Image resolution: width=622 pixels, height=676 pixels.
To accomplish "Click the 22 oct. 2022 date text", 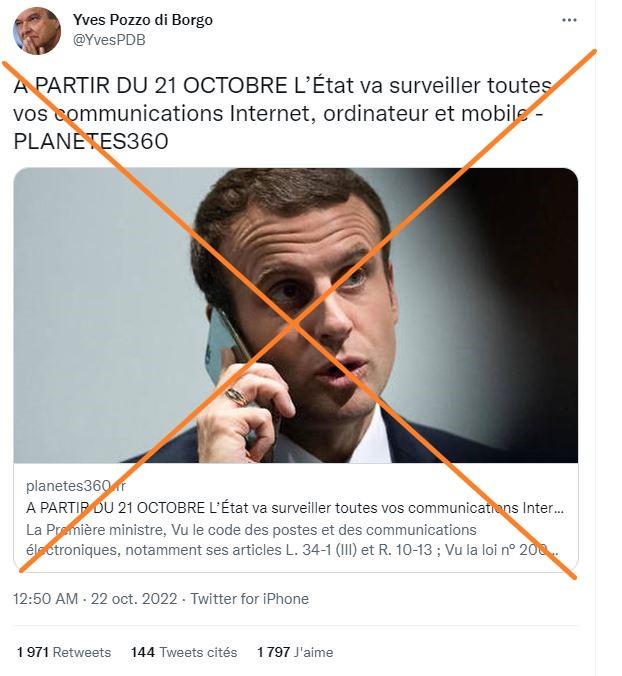I will point(134,599).
